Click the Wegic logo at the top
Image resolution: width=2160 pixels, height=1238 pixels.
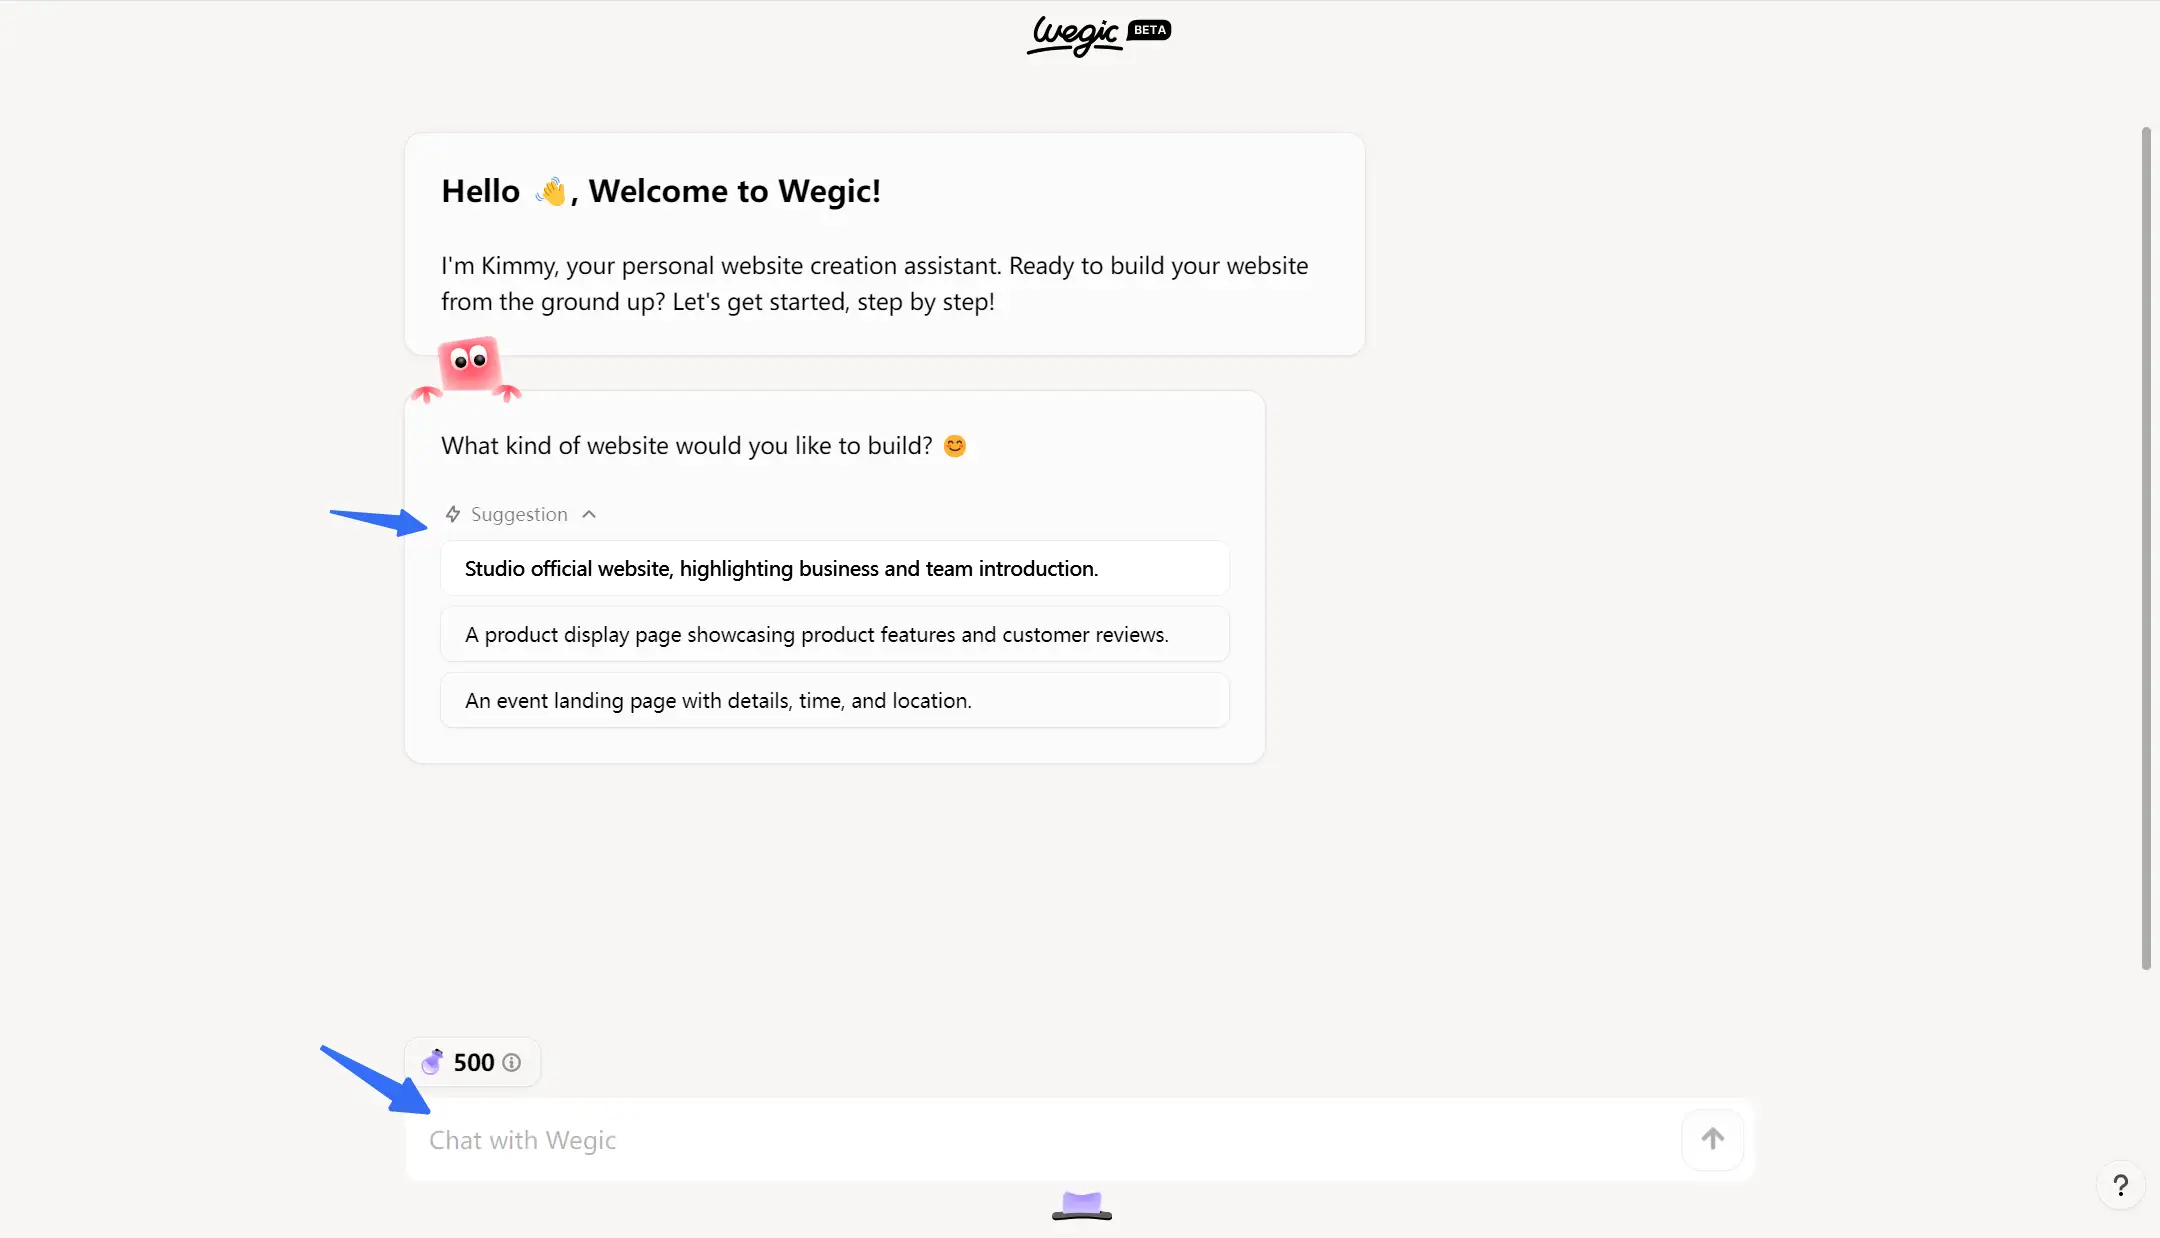click(1074, 35)
